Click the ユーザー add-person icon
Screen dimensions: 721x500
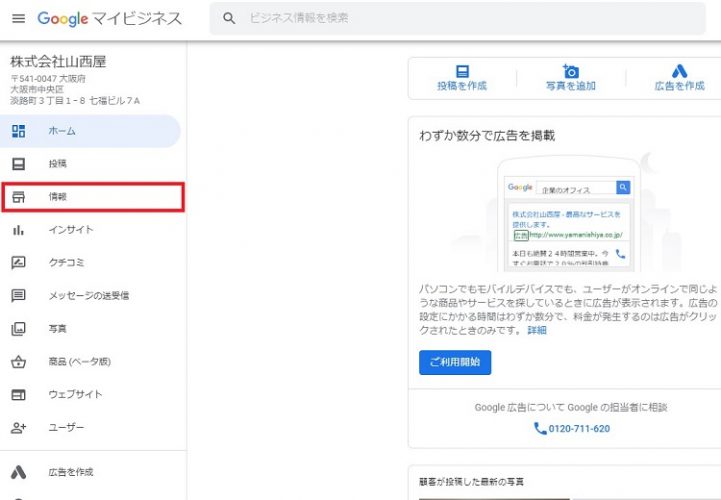(18, 428)
